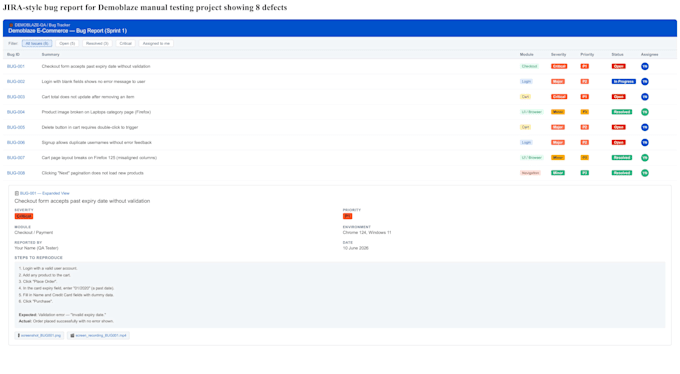Open the BUG-008 link

16,173
